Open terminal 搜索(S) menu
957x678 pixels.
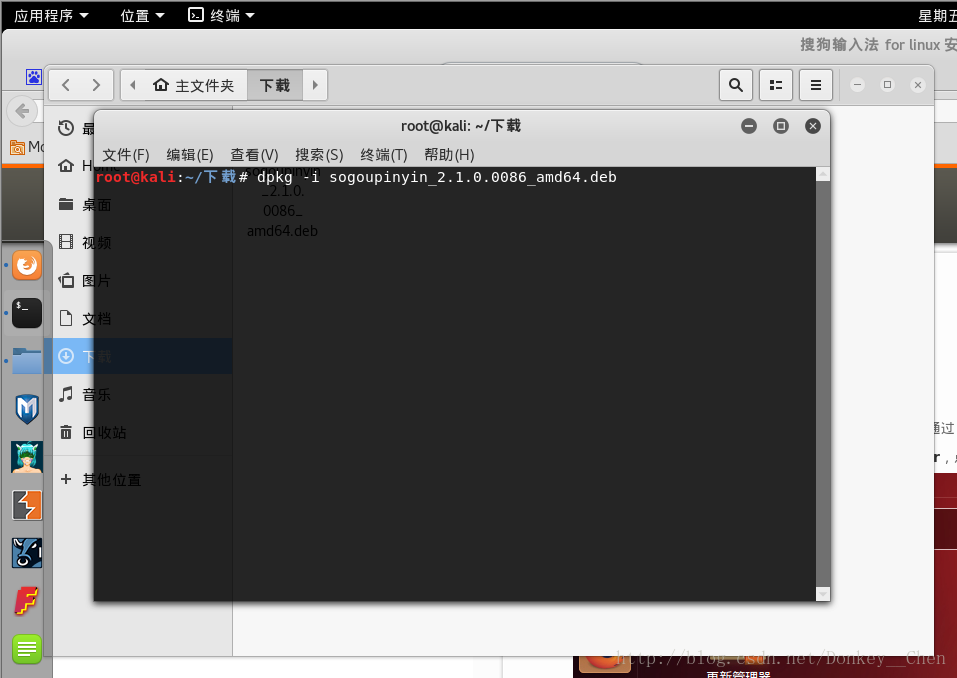click(319, 155)
